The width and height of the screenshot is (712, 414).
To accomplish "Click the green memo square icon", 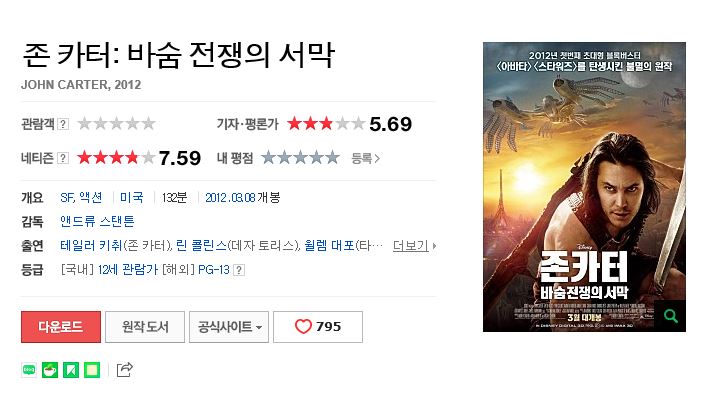I will coord(92,370).
